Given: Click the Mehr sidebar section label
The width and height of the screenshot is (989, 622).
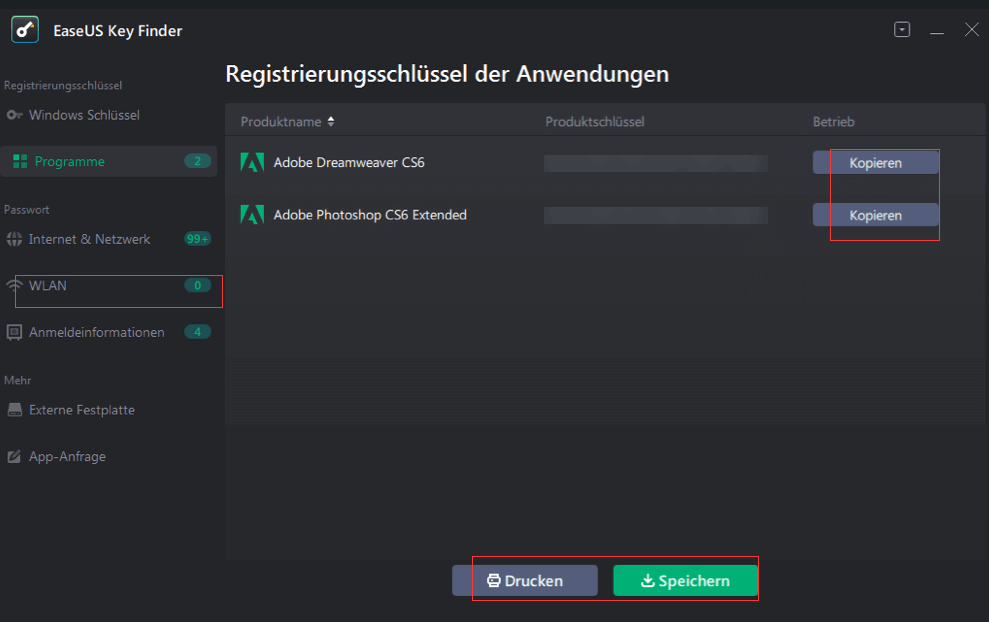Looking at the screenshot, I should pyautogui.click(x=18, y=380).
